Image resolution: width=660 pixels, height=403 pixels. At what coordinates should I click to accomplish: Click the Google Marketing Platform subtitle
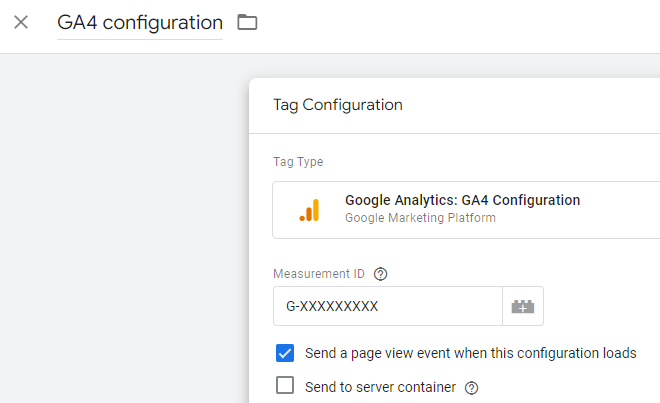tap(420, 218)
